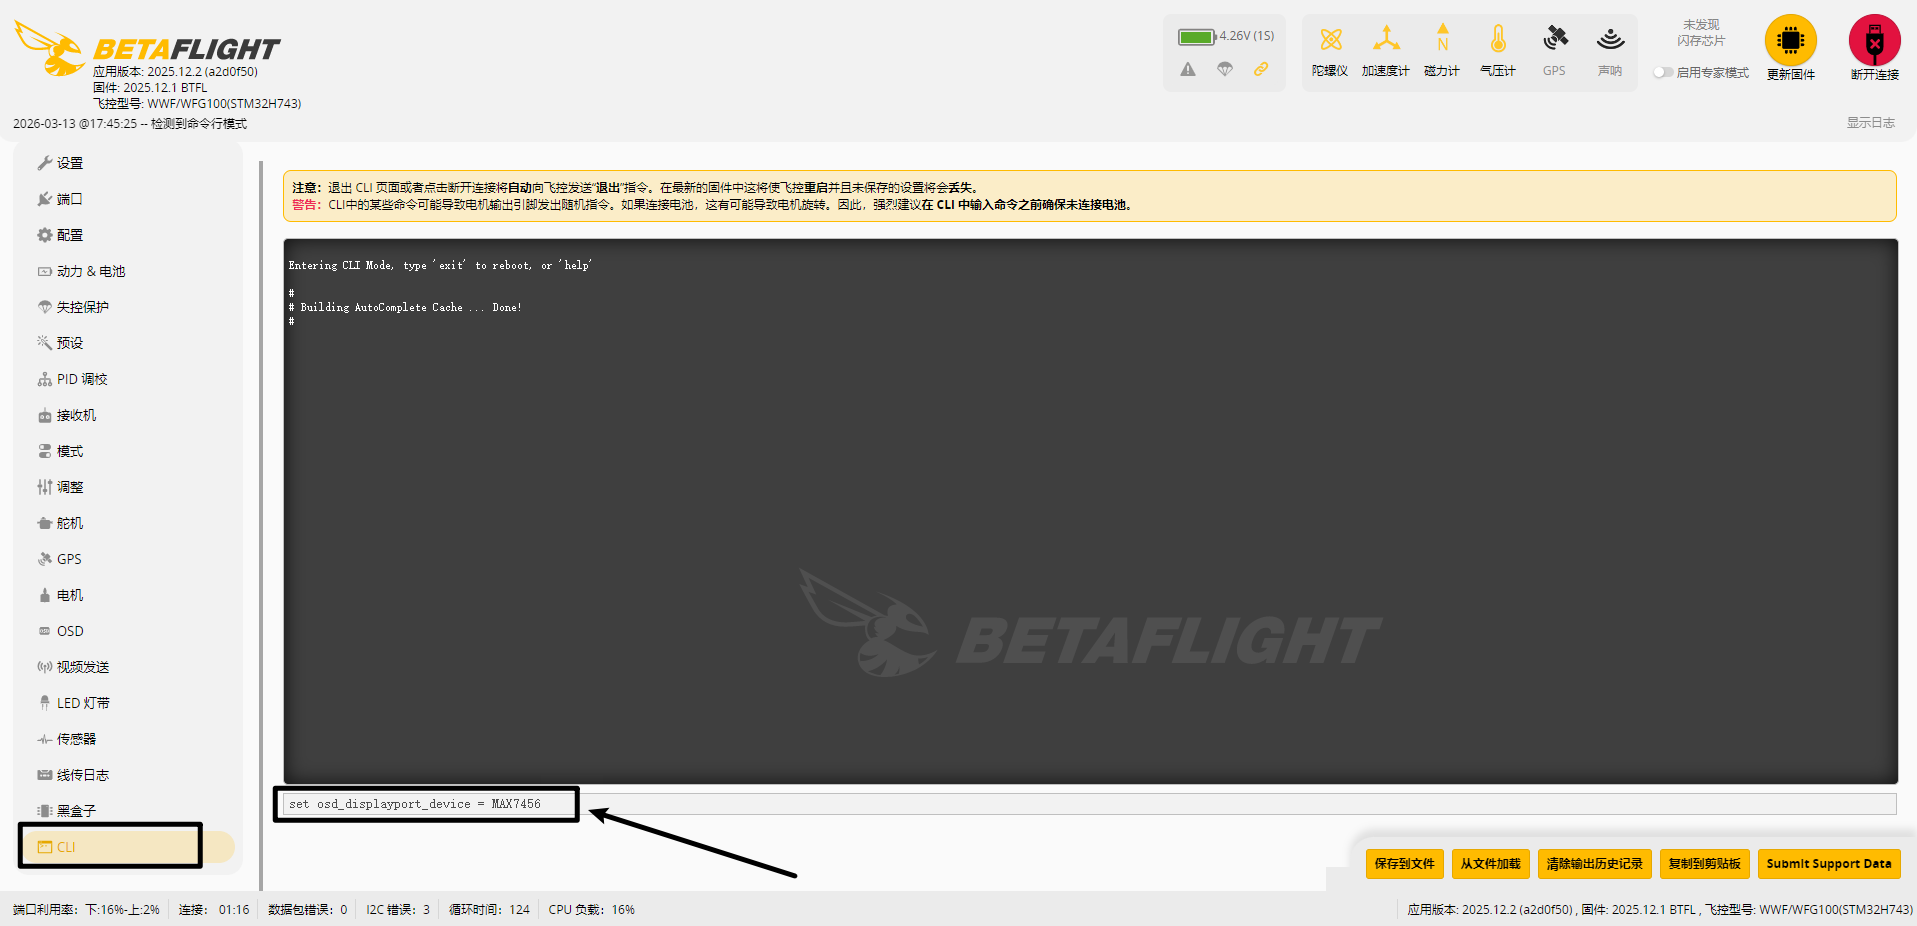The image size is (1917, 926).
Task: Open the PID 调校 tab
Action: [81, 379]
